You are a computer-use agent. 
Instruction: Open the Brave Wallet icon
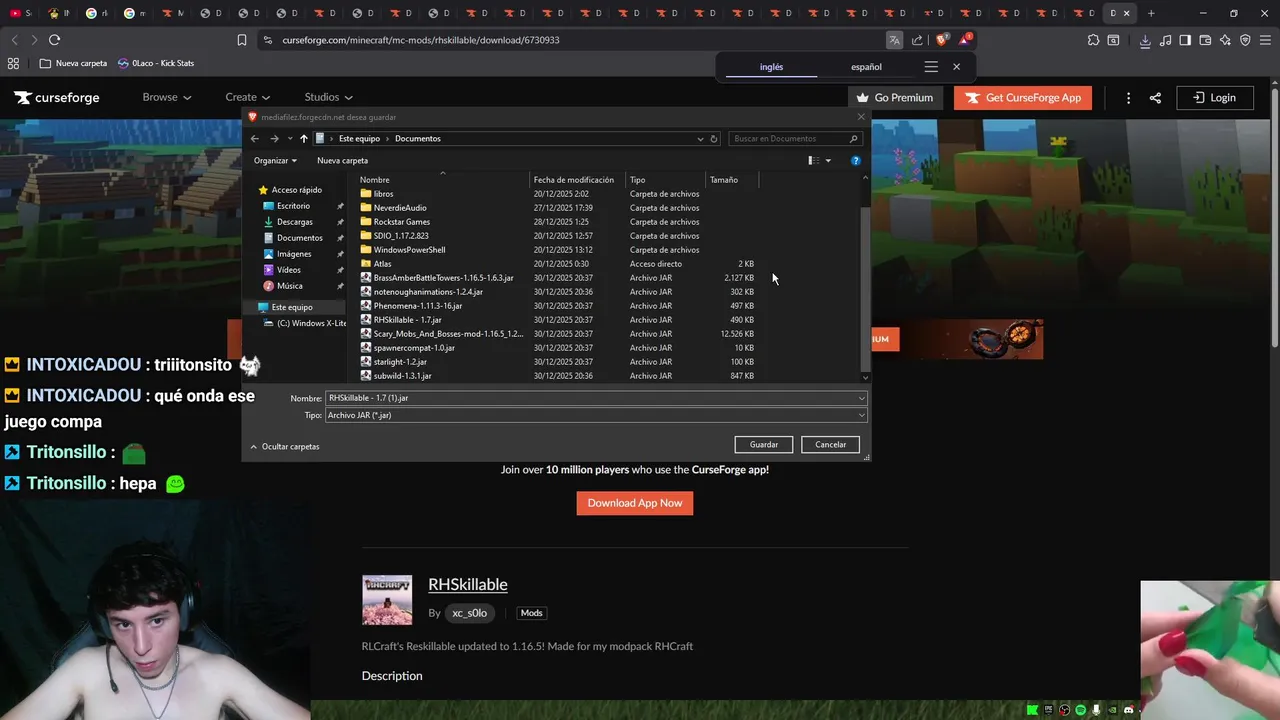click(x=1205, y=40)
